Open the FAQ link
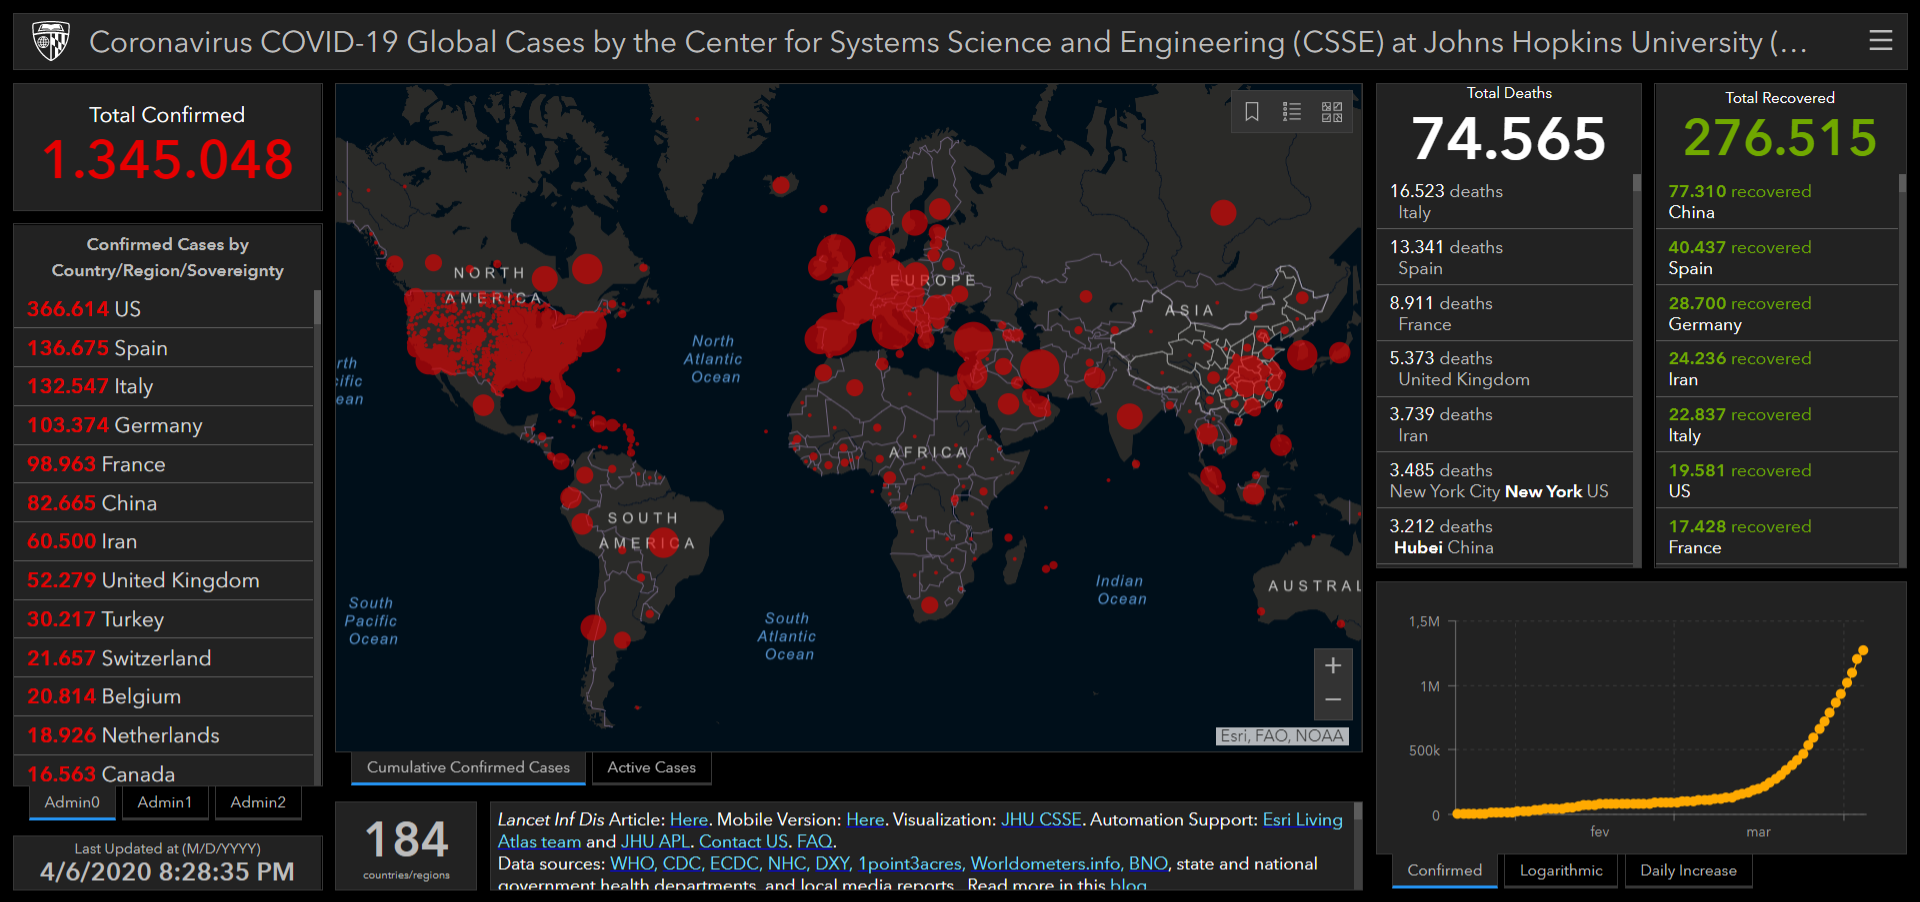 point(814,841)
